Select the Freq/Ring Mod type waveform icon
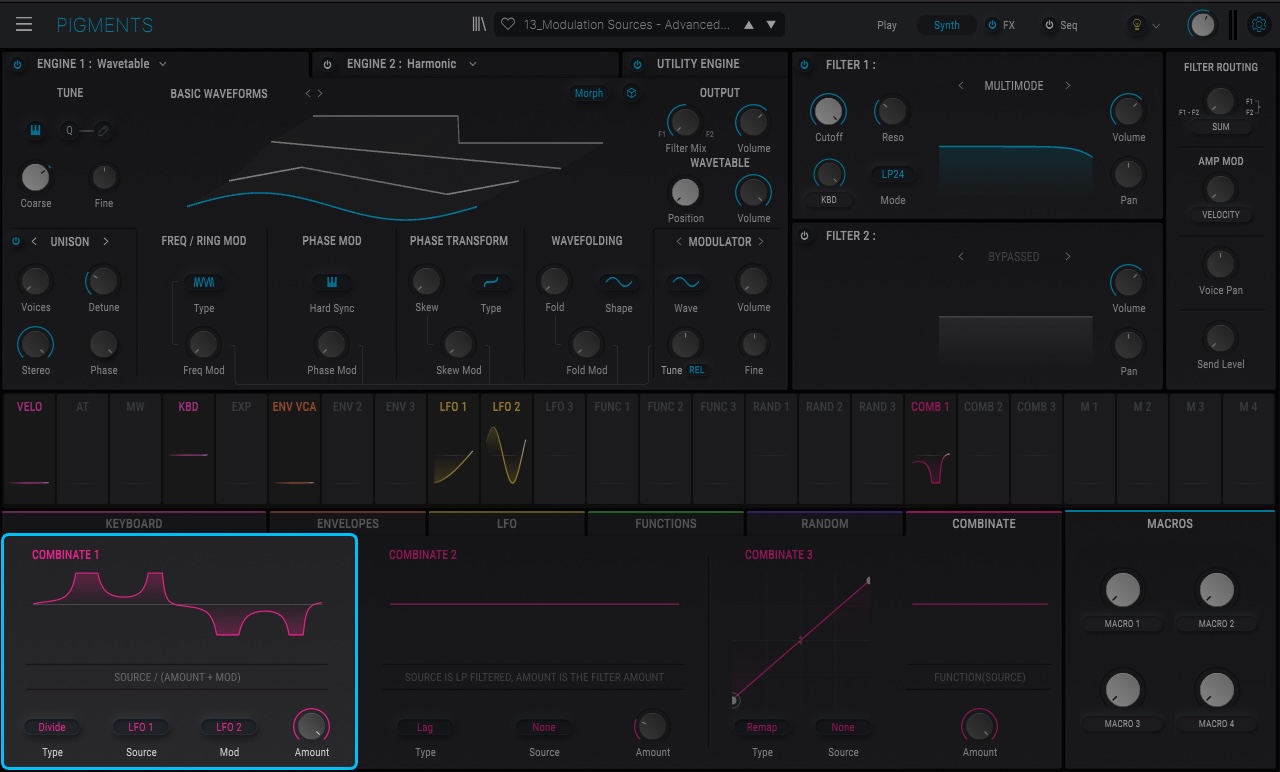This screenshot has height=772, width=1280. click(x=204, y=282)
